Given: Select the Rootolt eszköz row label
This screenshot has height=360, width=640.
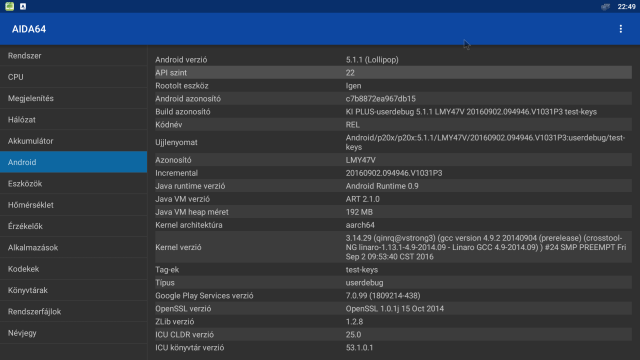Looking at the screenshot, I should tap(182, 86).
